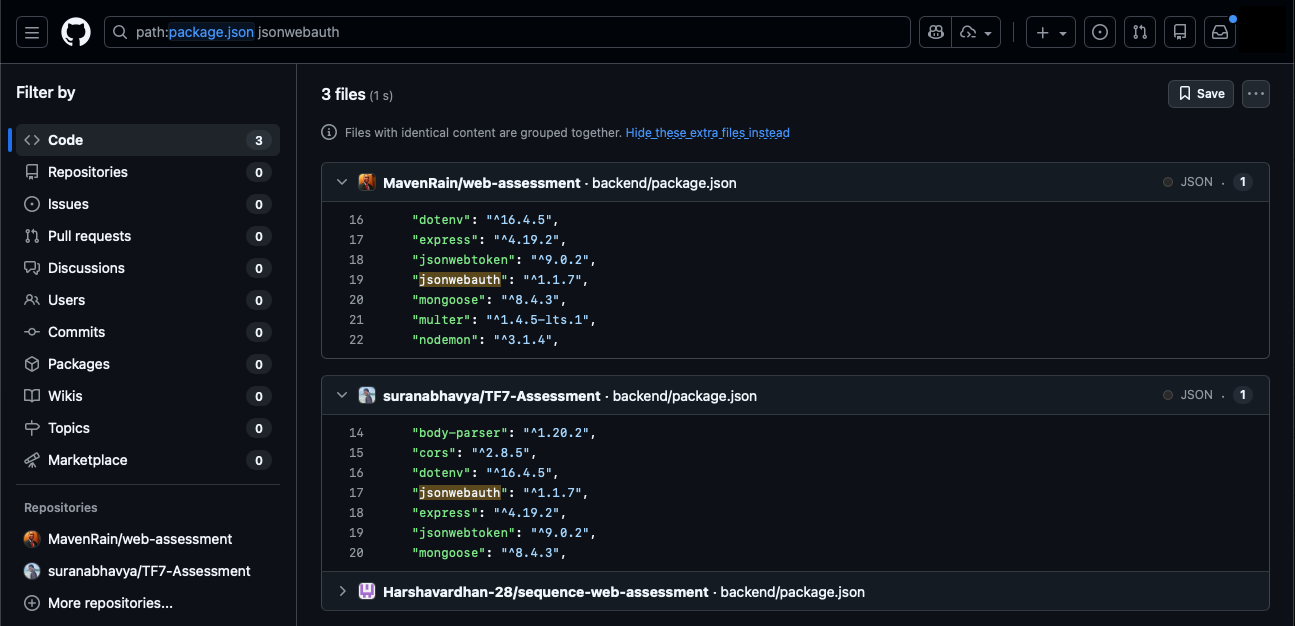1295x626 pixels.
Task: Open the issues icon in header
Action: tap(1100, 32)
